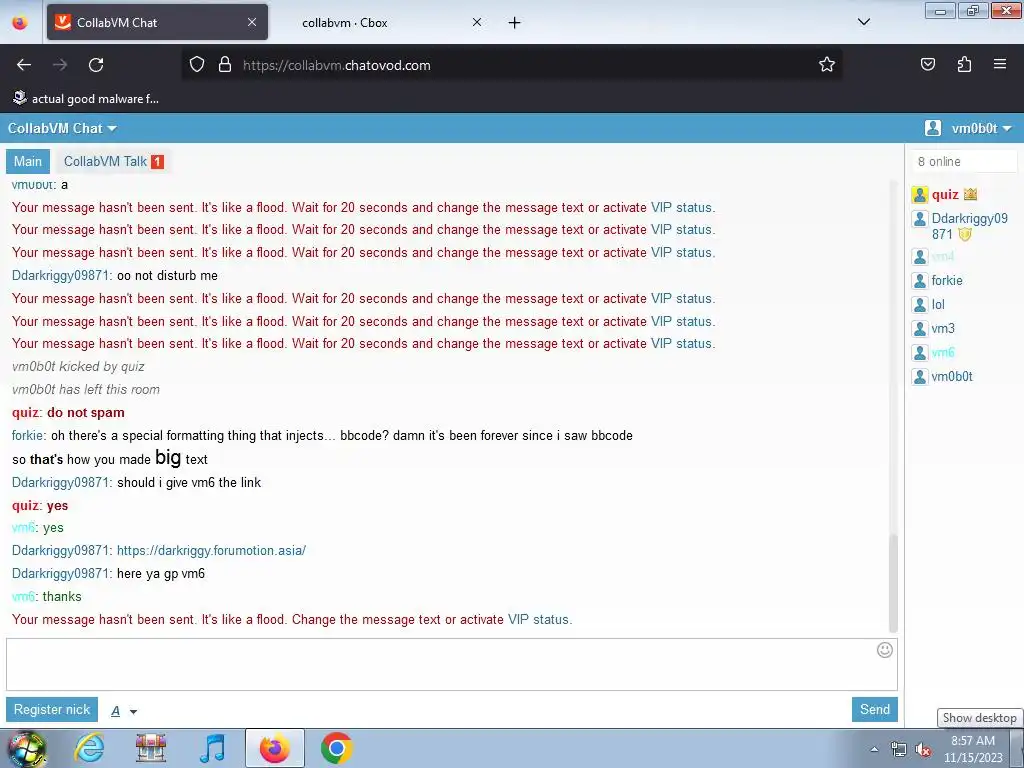Select user vm6 in online list
Image resolution: width=1024 pixels, height=768 pixels.
943,353
